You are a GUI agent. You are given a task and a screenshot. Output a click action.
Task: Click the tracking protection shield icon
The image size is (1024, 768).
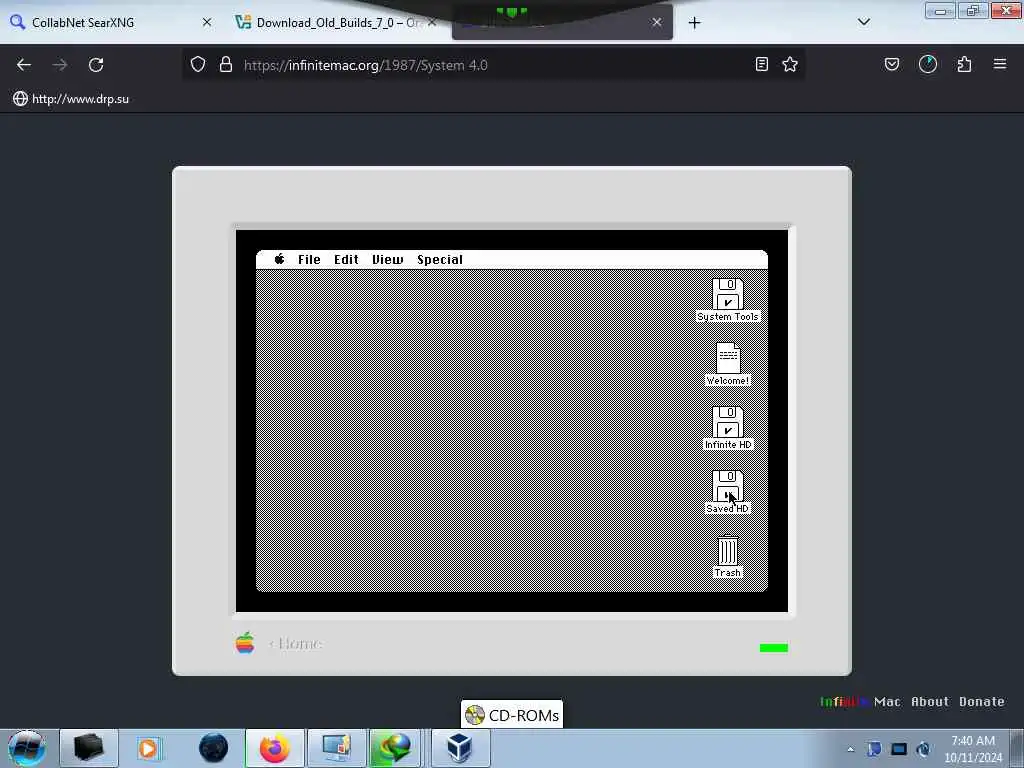click(198, 64)
